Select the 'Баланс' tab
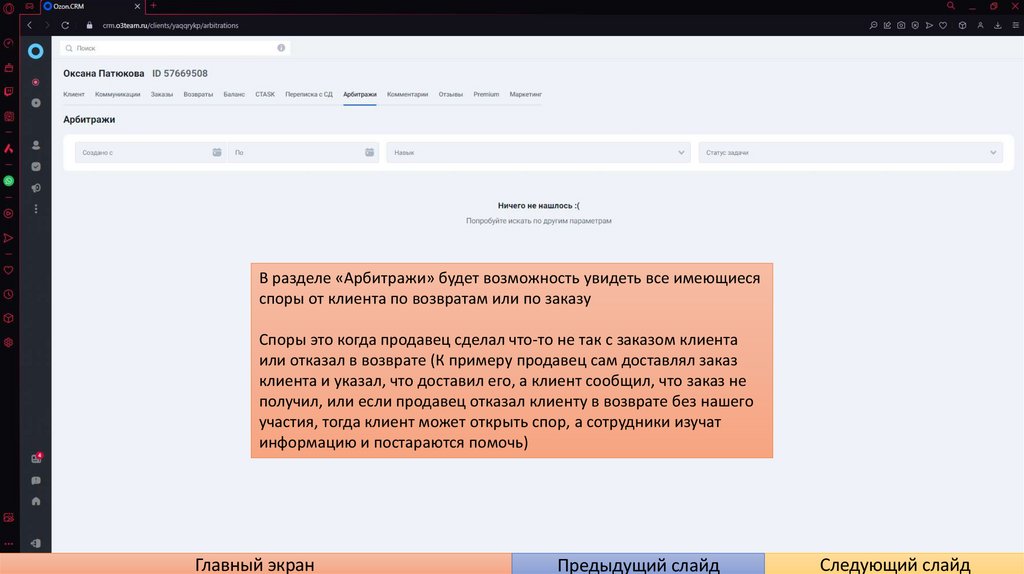This screenshot has width=1024, height=574. pos(234,94)
